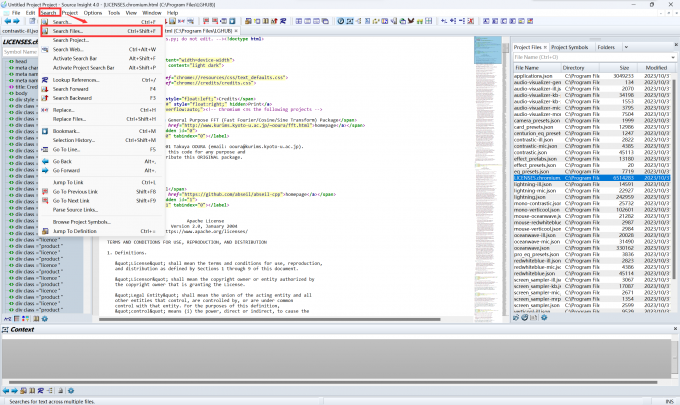Click the code overview minimap thumbnail
680x405 pixels.
pos(488,50)
